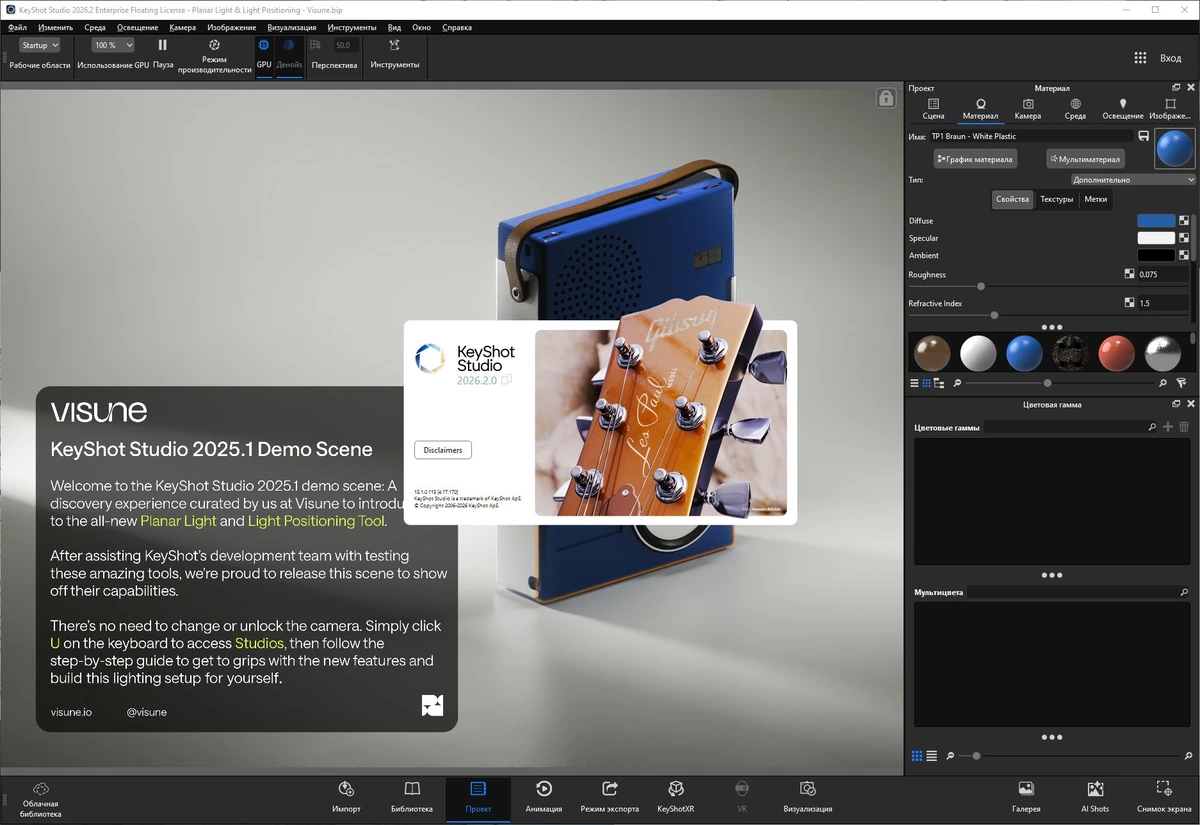Click the Вход sign-in button
This screenshot has height=825, width=1200.
[1171, 58]
